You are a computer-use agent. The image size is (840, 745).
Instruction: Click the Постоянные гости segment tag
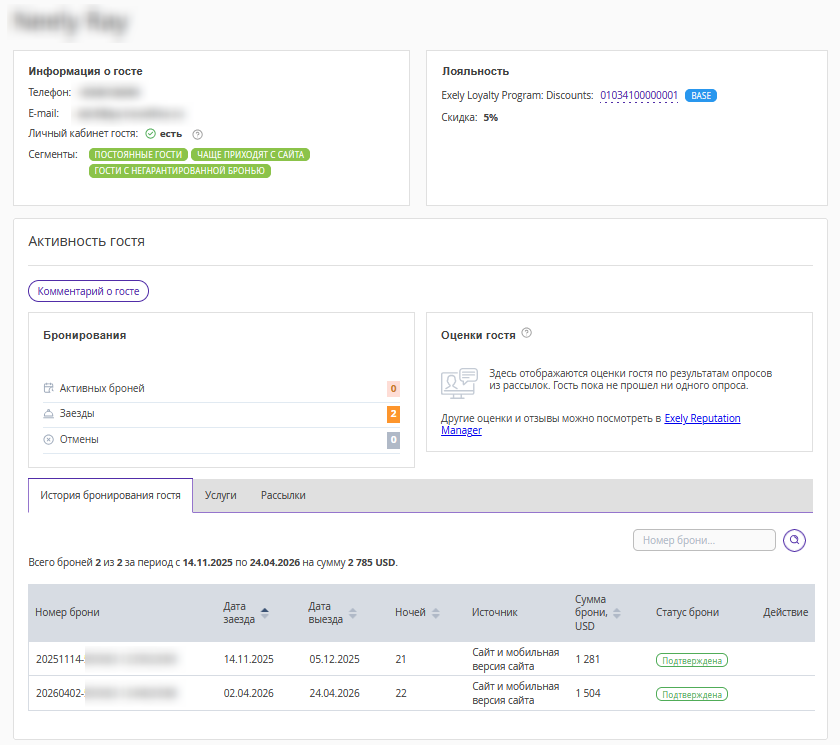(x=138, y=155)
